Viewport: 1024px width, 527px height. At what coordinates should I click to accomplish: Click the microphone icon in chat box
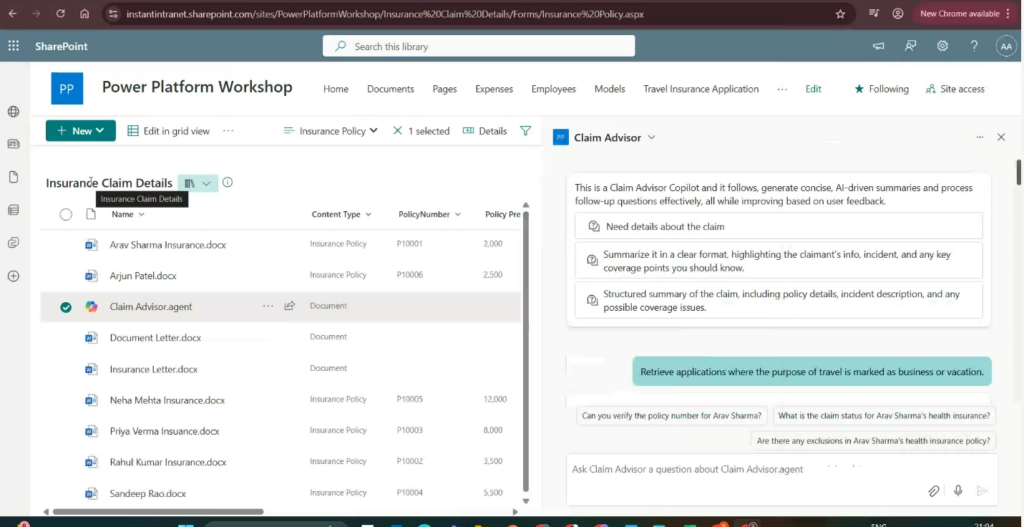958,491
